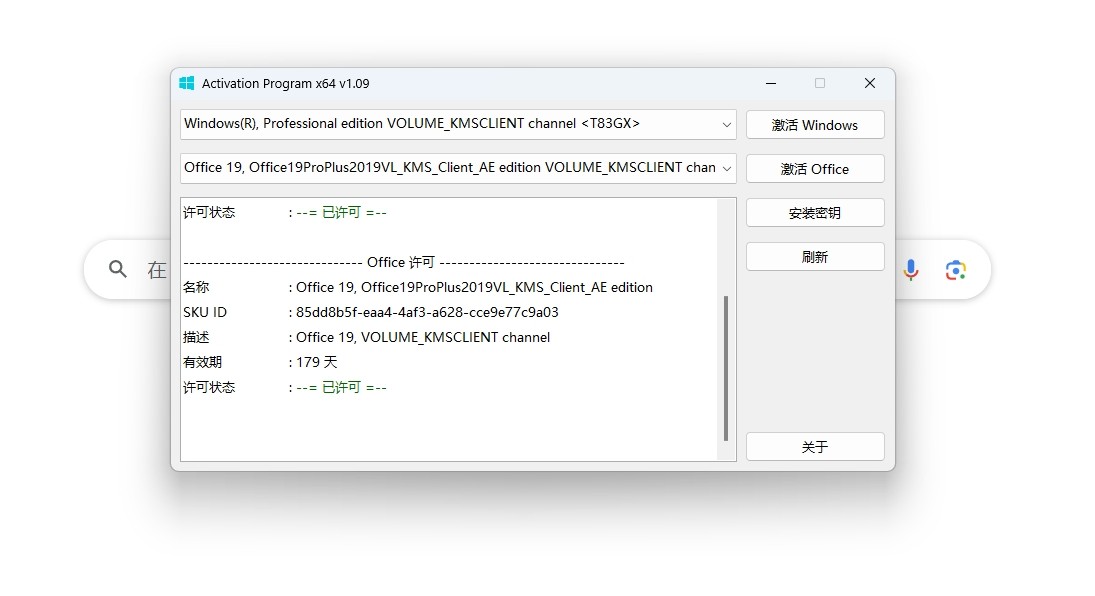
Task: Click the 刷新 button
Action: [815, 257]
